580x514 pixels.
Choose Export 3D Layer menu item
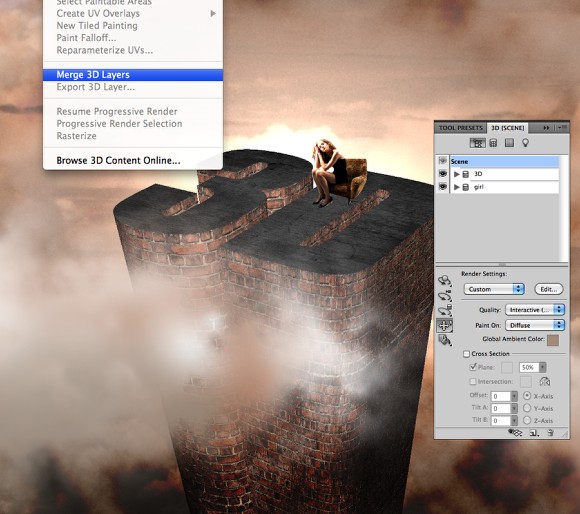(x=133, y=87)
